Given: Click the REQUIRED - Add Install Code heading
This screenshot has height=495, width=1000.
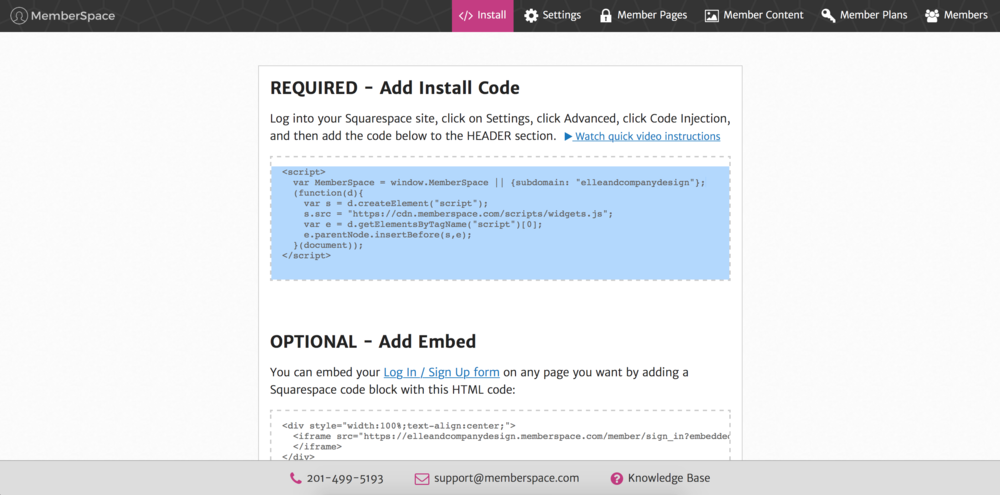Looking at the screenshot, I should point(395,88).
